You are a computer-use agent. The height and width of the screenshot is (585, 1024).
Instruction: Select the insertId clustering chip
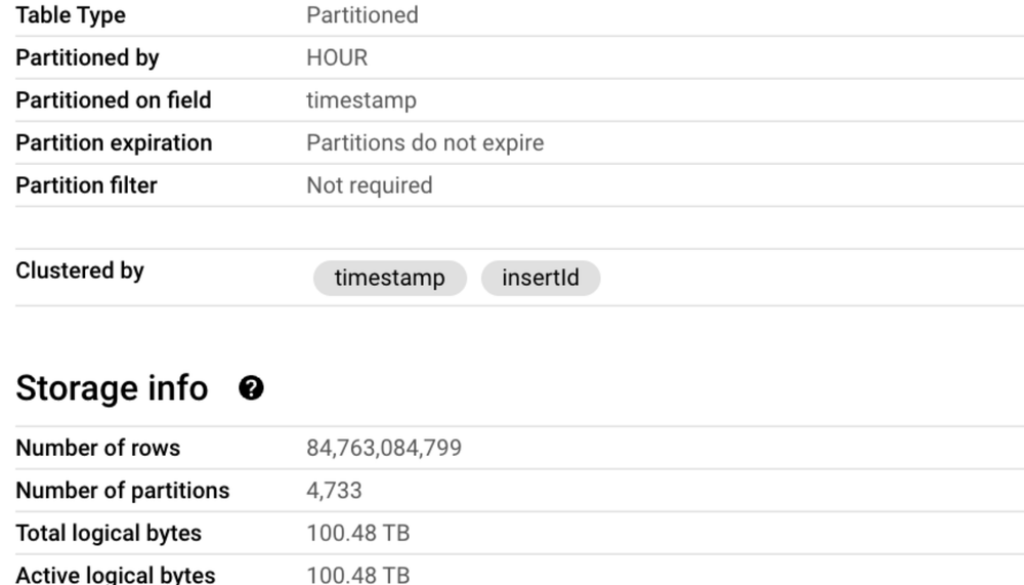(x=540, y=278)
